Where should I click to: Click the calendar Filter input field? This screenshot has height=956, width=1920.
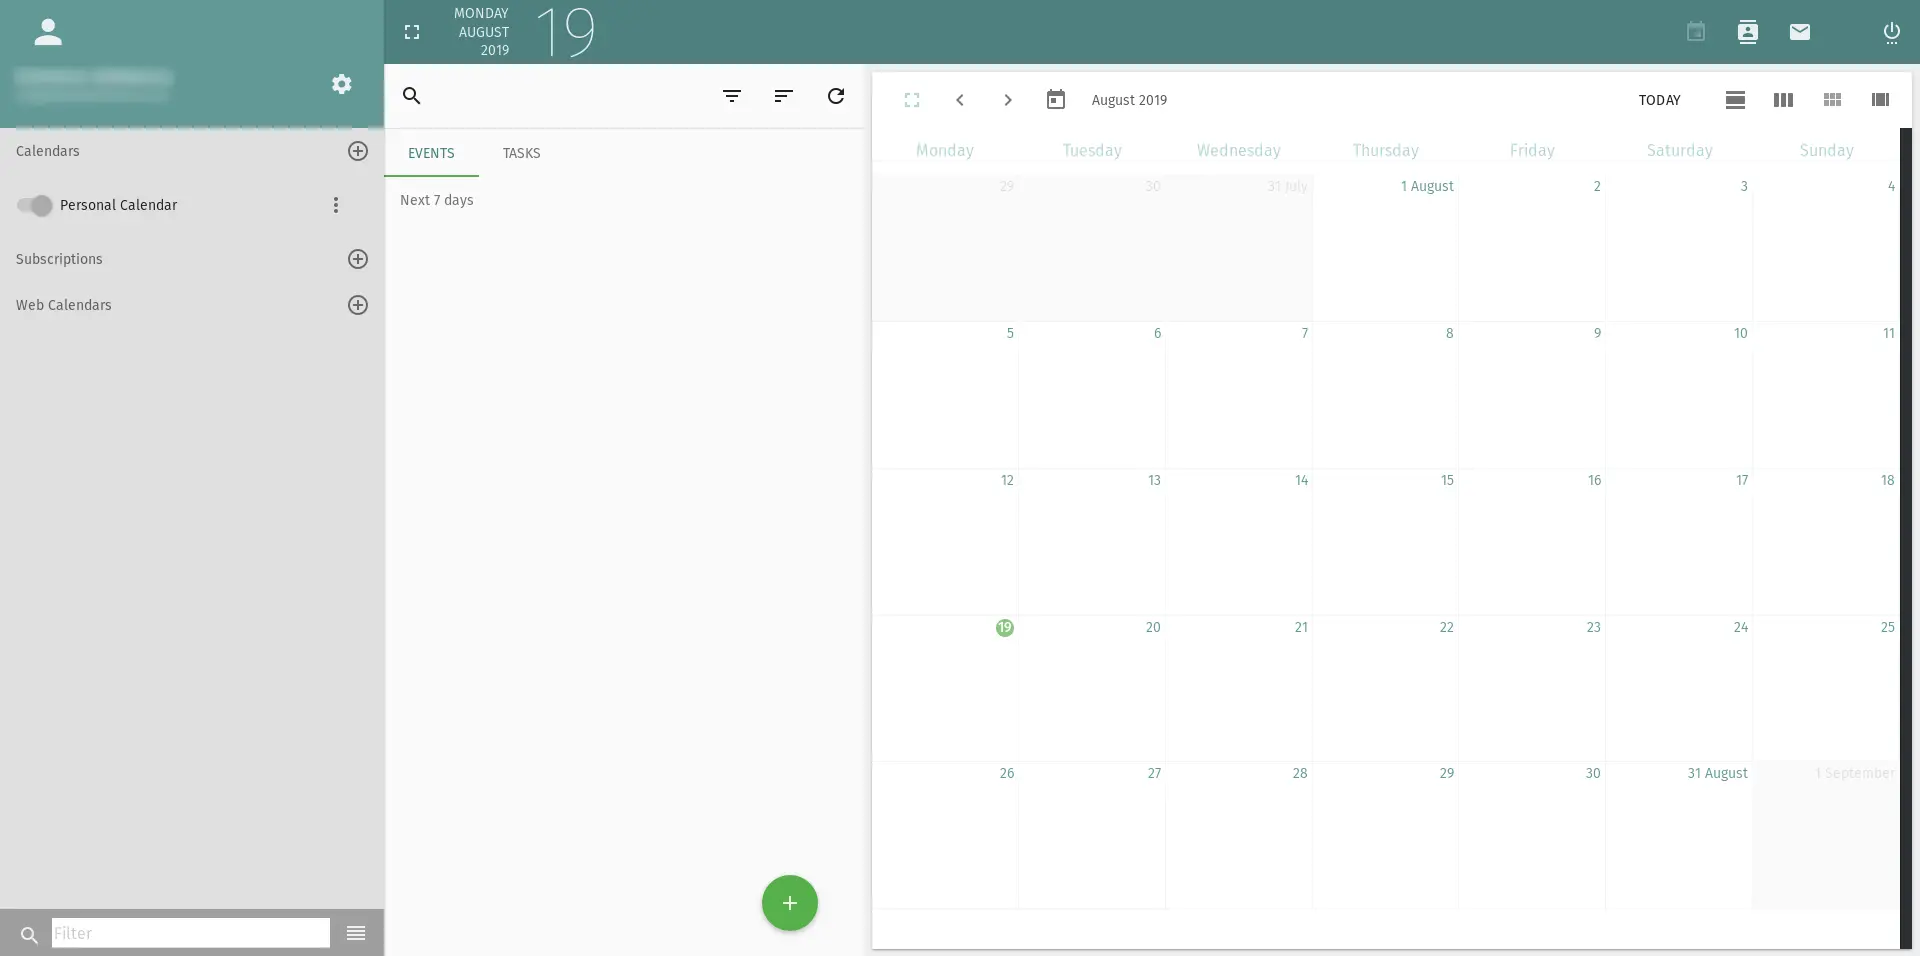tap(190, 933)
